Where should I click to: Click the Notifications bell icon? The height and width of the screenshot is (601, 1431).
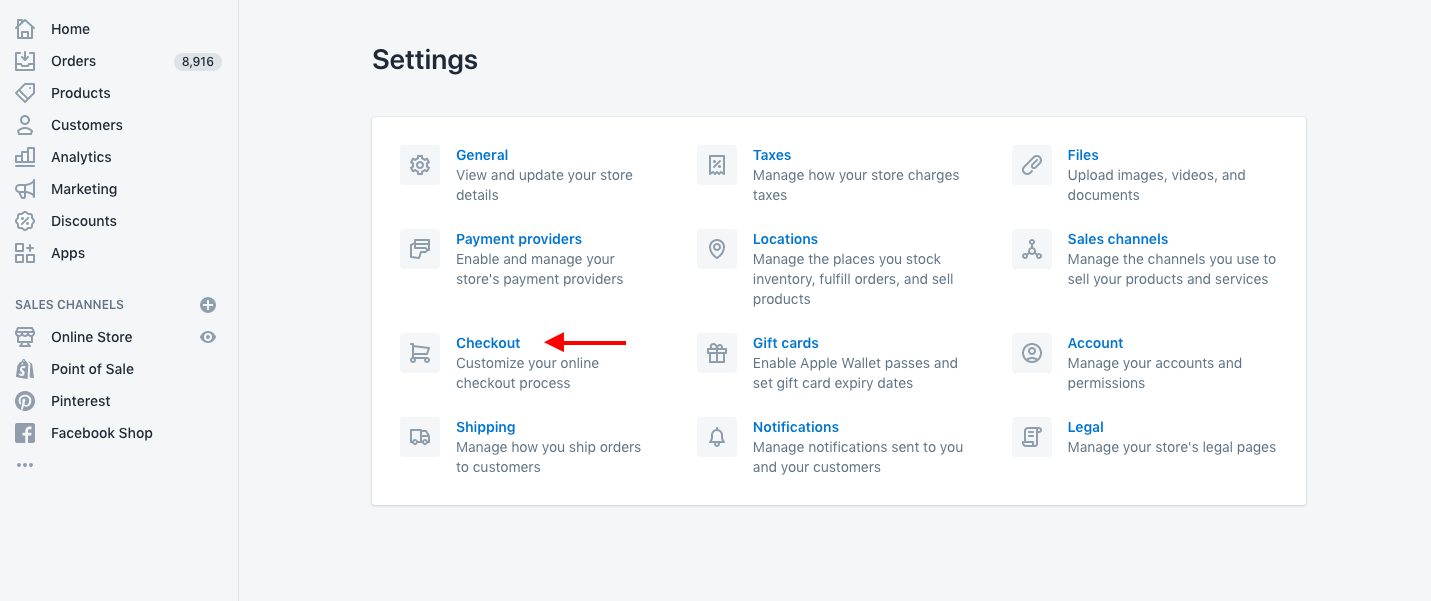coord(717,437)
